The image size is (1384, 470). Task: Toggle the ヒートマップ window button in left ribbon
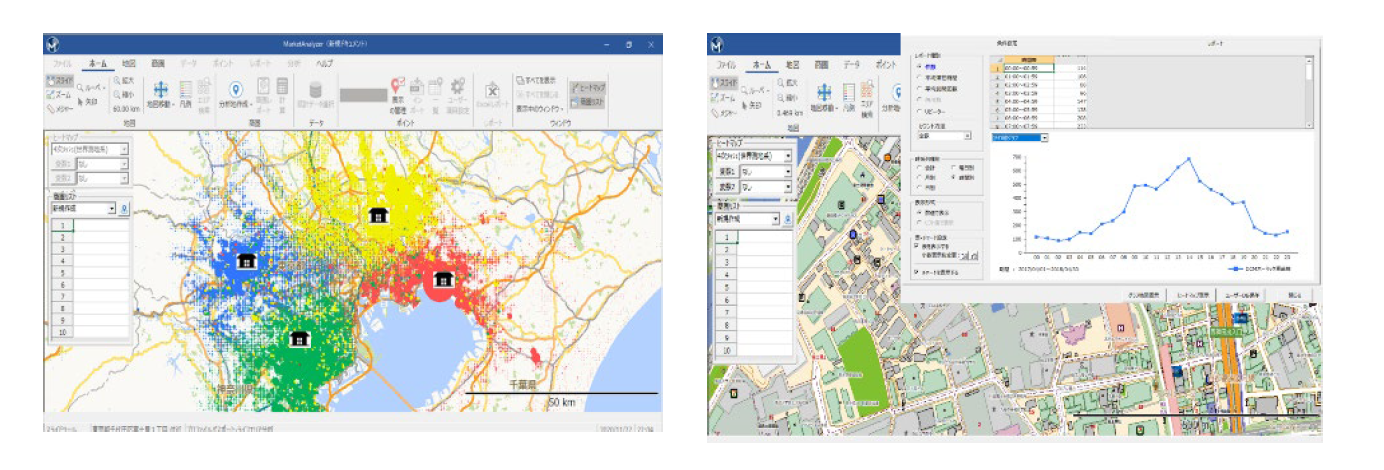(587, 88)
